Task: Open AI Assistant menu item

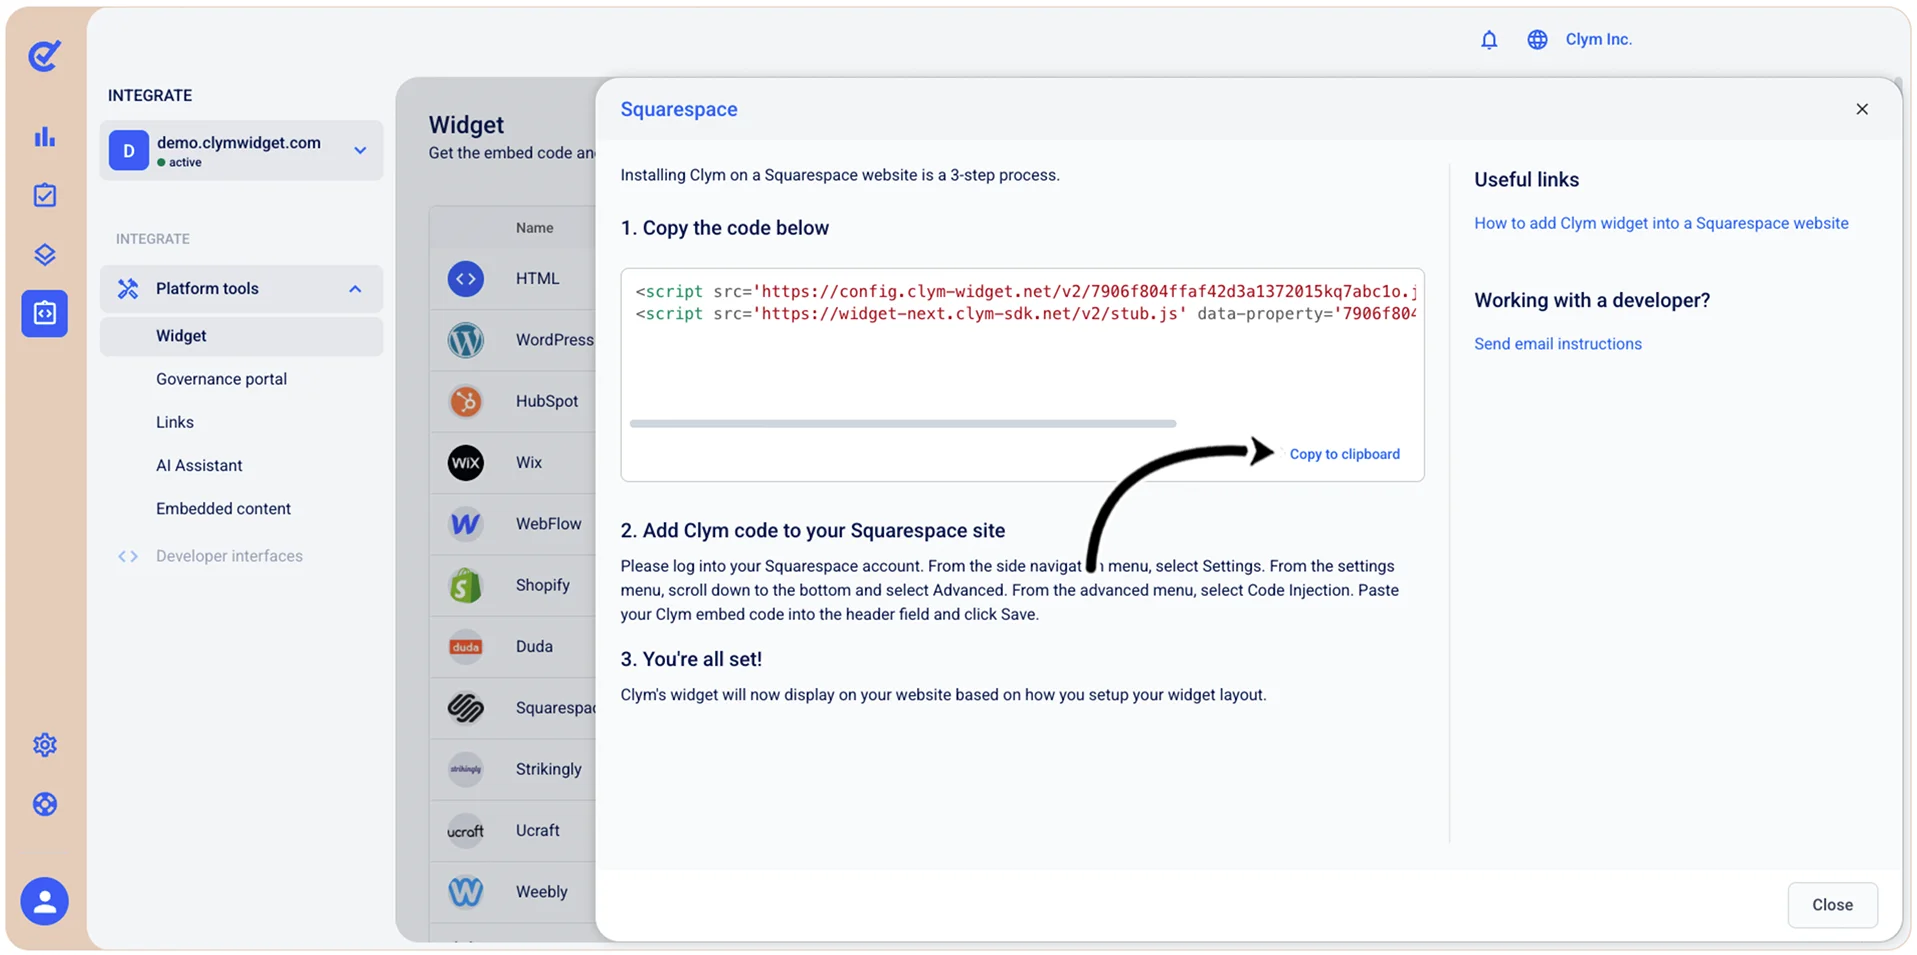Action: [x=199, y=465]
